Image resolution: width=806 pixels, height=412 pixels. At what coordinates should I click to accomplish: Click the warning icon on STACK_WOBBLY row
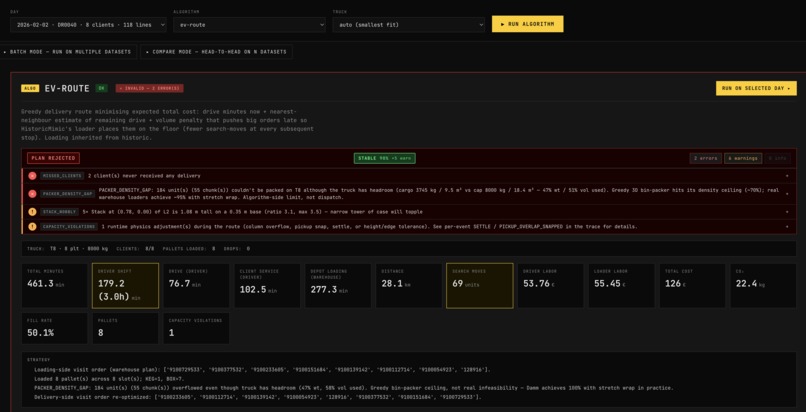(32, 212)
